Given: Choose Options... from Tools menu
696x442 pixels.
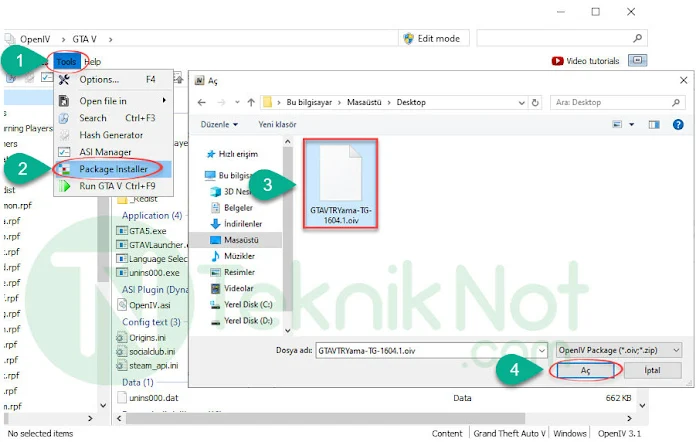Looking at the screenshot, I should [113, 80].
